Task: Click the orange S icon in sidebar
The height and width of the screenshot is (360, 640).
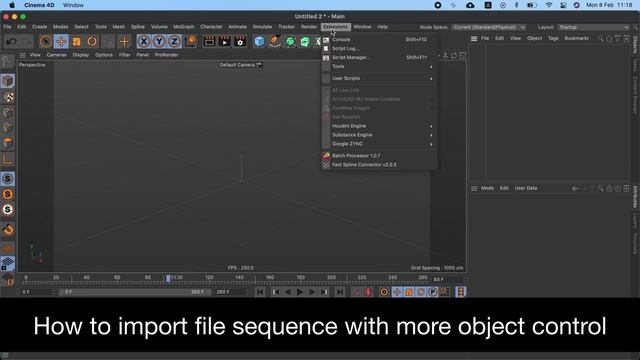Action: (8, 194)
